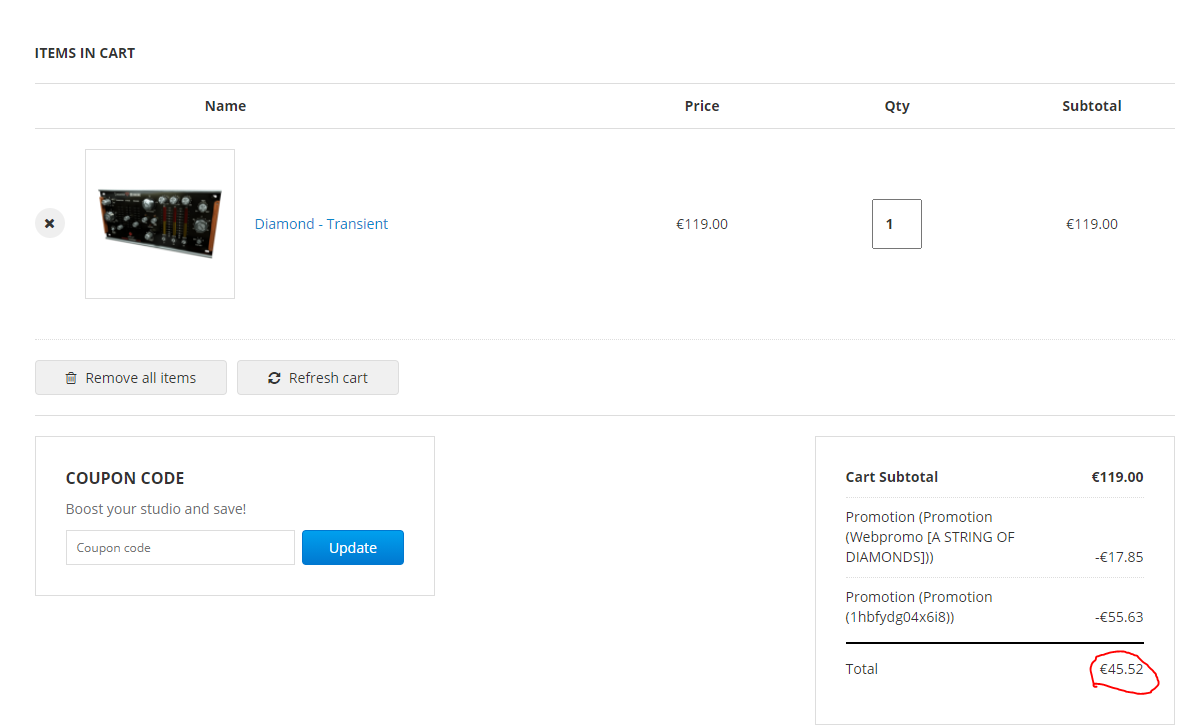Click the row subtotal €119.00 under Subtotal

tap(1092, 224)
